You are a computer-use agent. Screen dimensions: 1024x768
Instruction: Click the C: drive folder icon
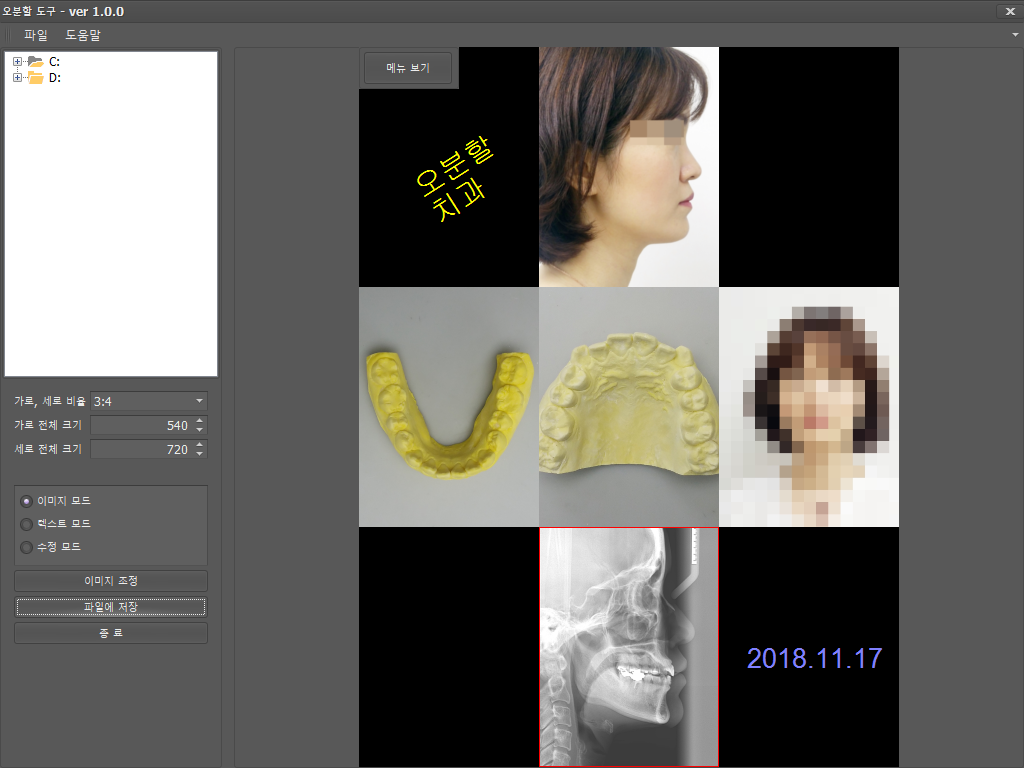(35, 62)
